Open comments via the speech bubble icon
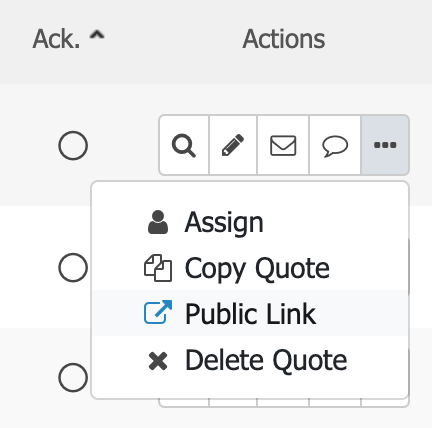The height and width of the screenshot is (428, 432). [x=335, y=145]
